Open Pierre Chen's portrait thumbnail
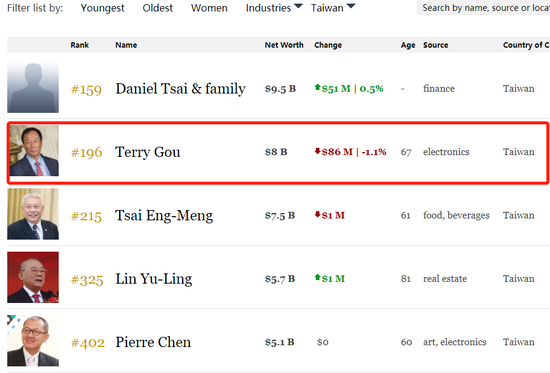The image size is (550, 373). (33, 341)
